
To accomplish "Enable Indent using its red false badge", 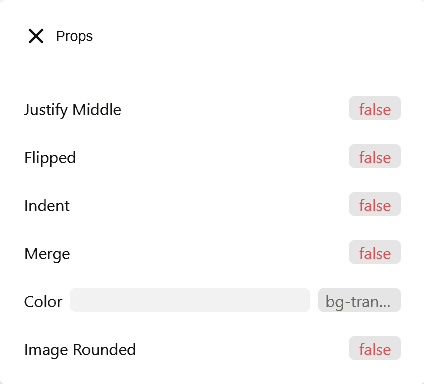I will click(375, 204).
